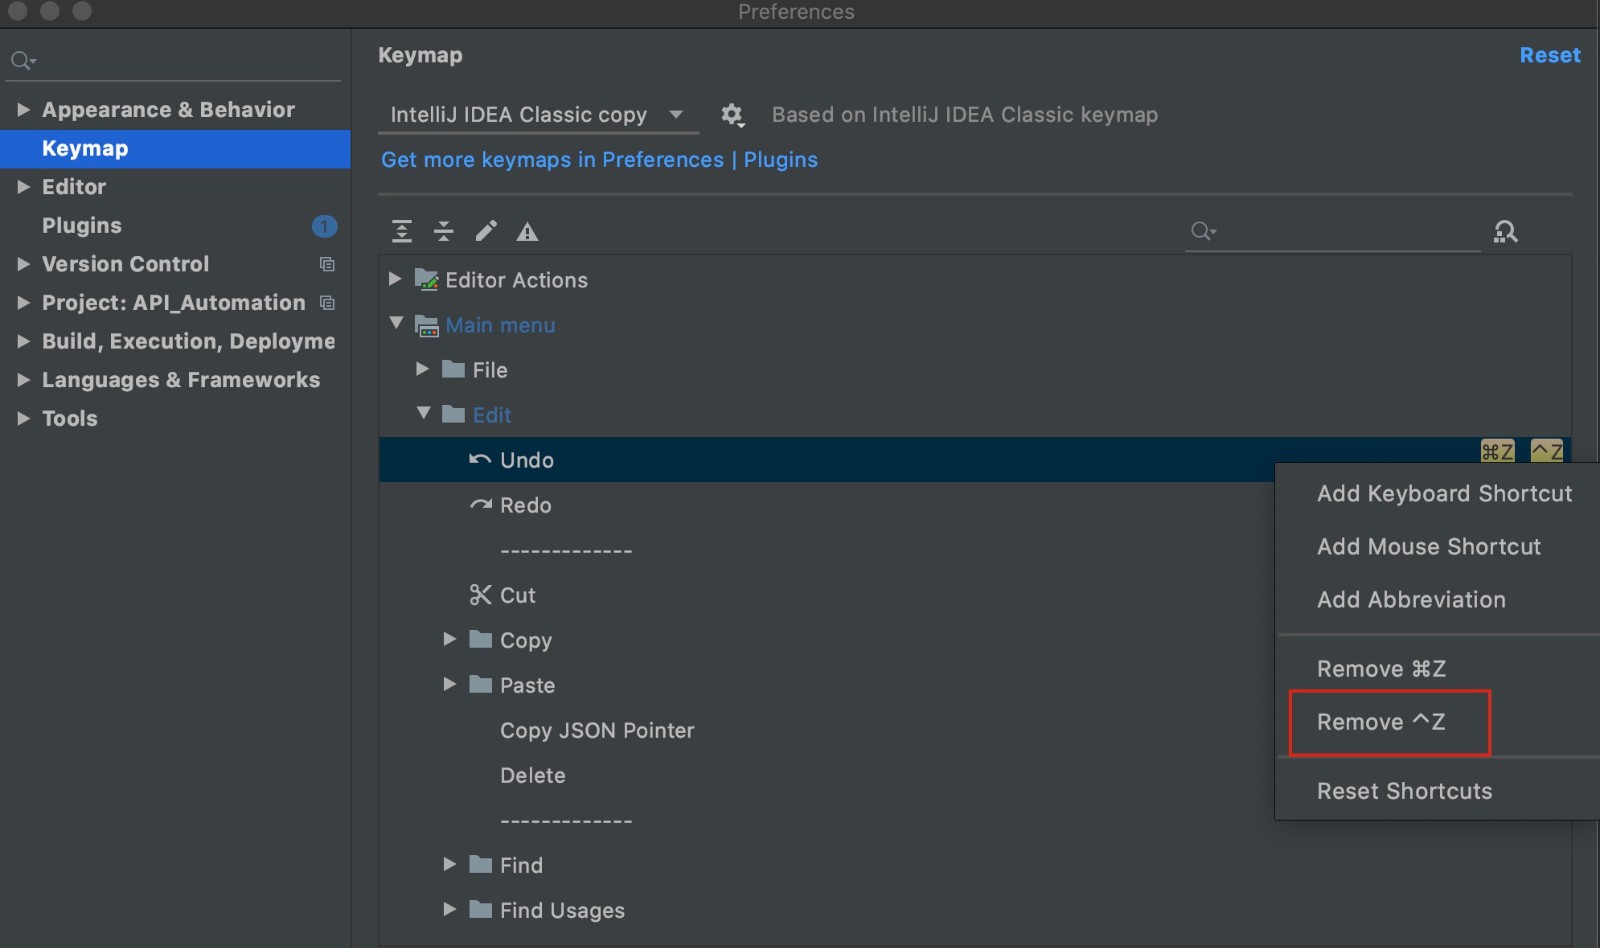Expand the Editor settings section arrow

point(23,186)
